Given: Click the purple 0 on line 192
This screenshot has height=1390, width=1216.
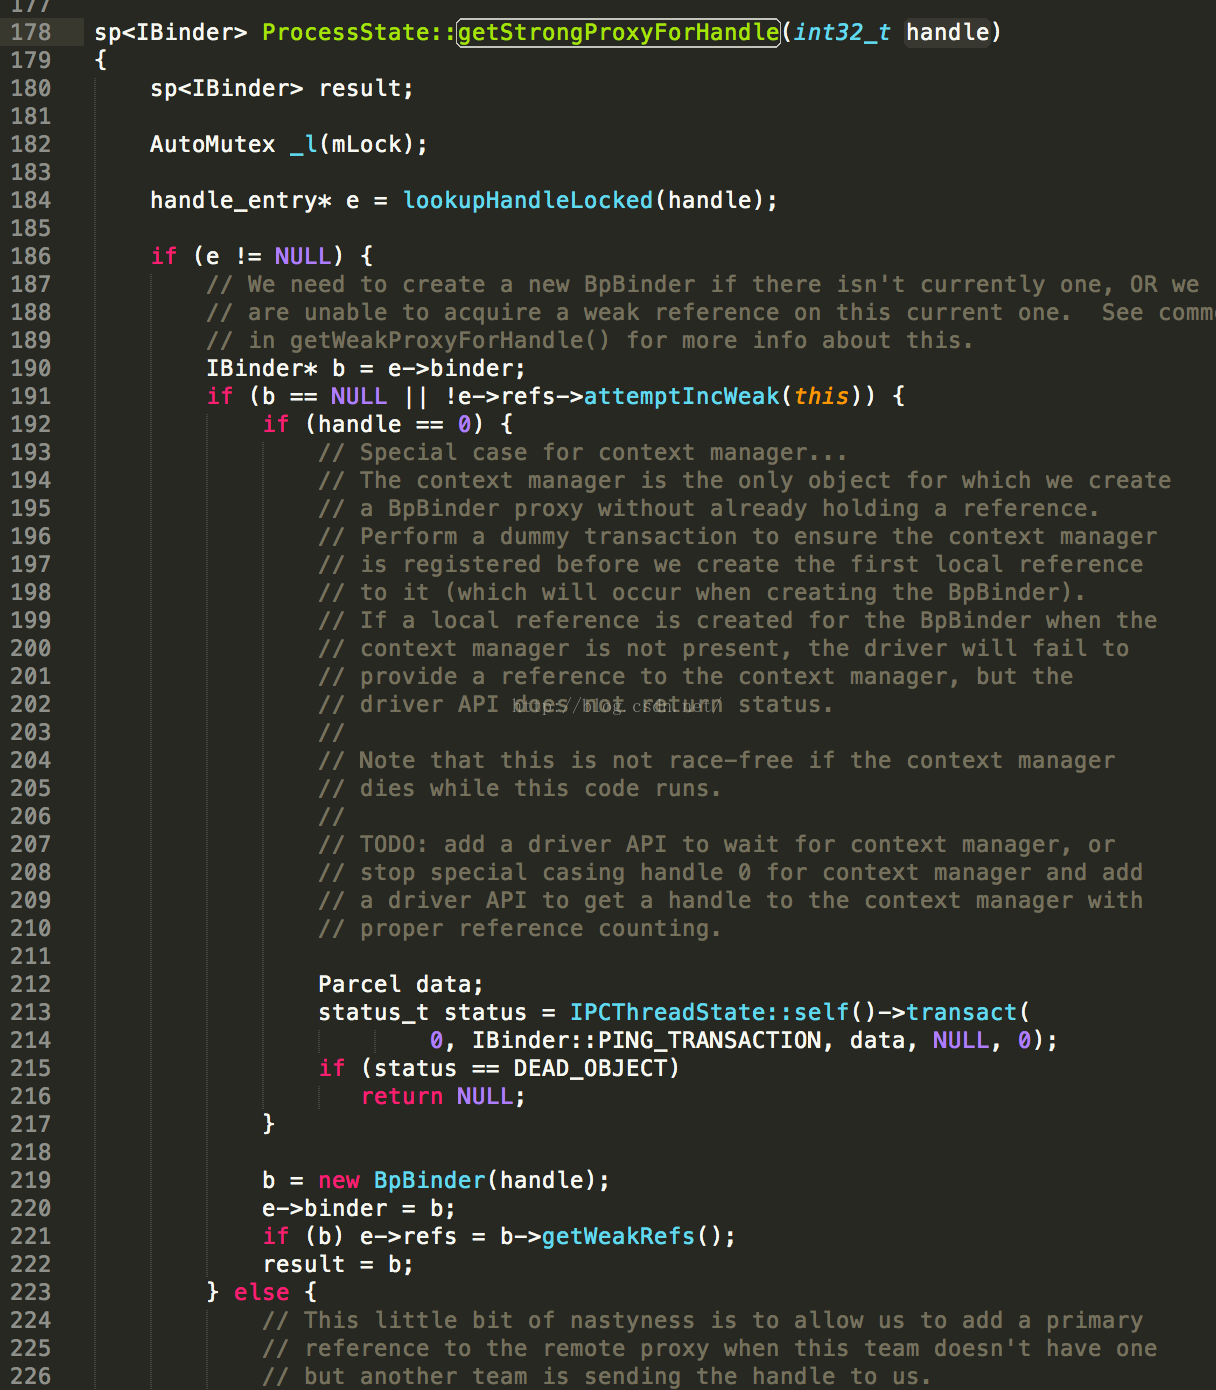Looking at the screenshot, I should (464, 424).
